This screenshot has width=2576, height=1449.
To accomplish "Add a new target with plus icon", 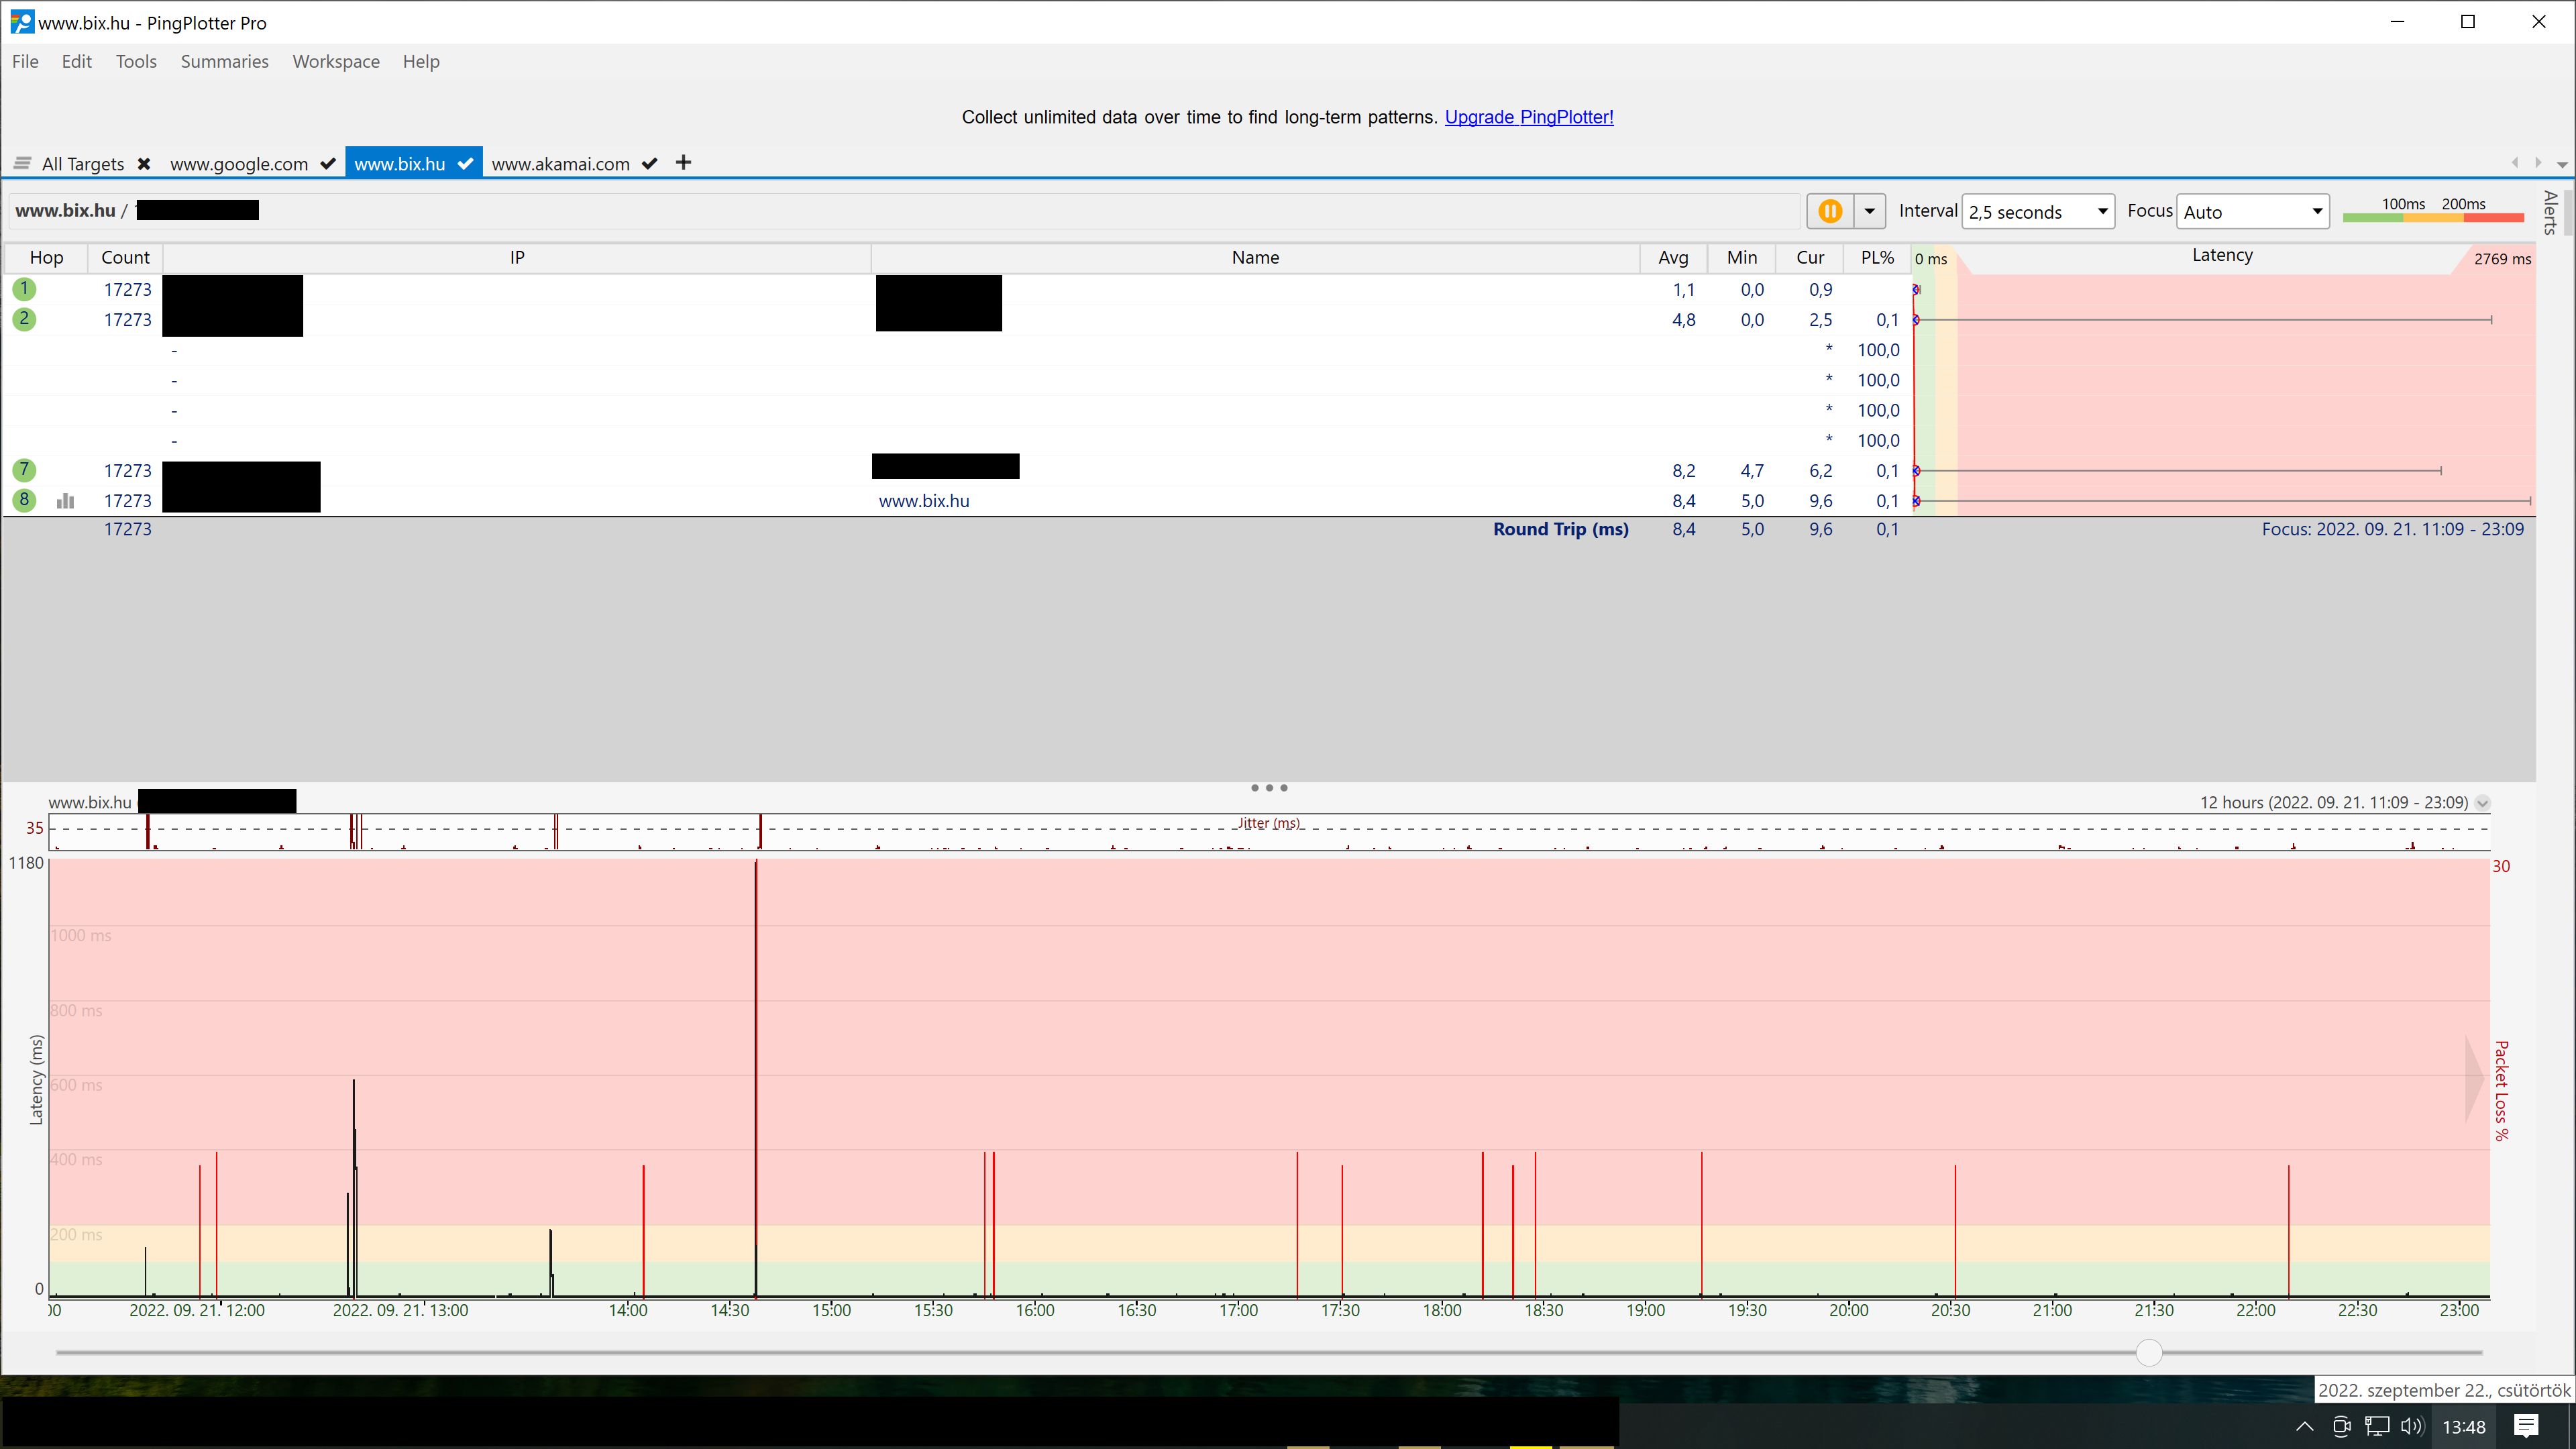I will tap(684, 162).
